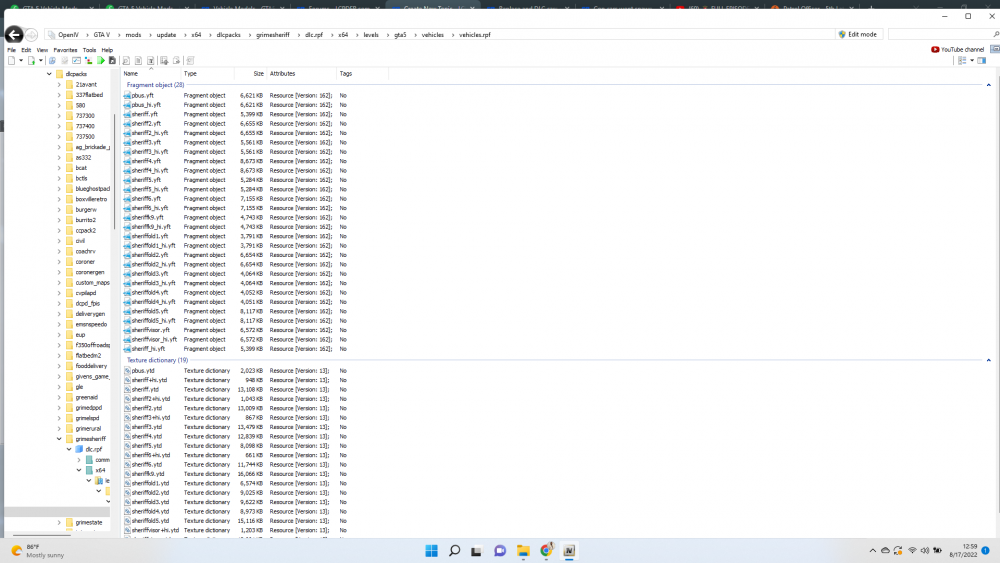The image size is (1000, 563).
Task: Select file sheriffvisor_hi.yft
Action: click(154, 340)
